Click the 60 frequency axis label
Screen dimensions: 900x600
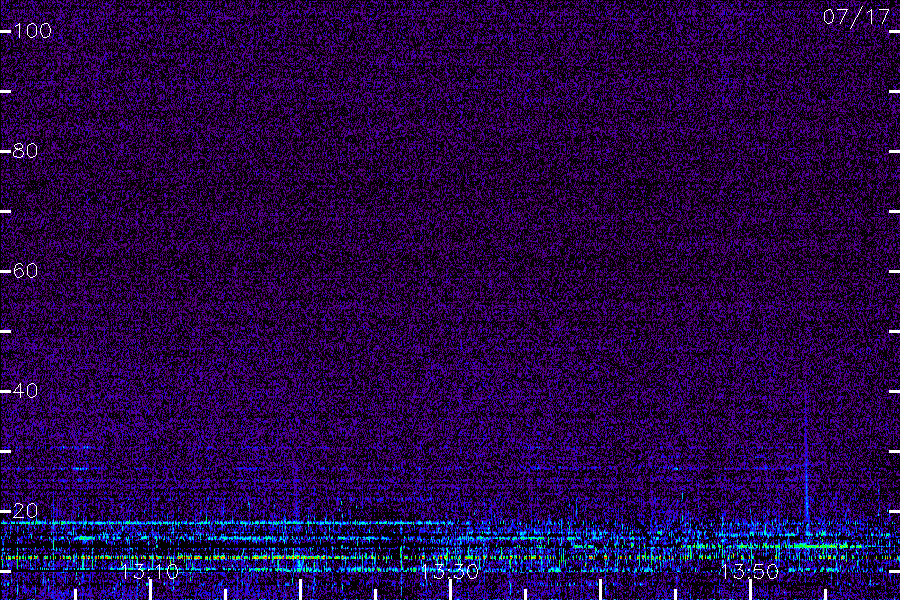click(x=25, y=270)
